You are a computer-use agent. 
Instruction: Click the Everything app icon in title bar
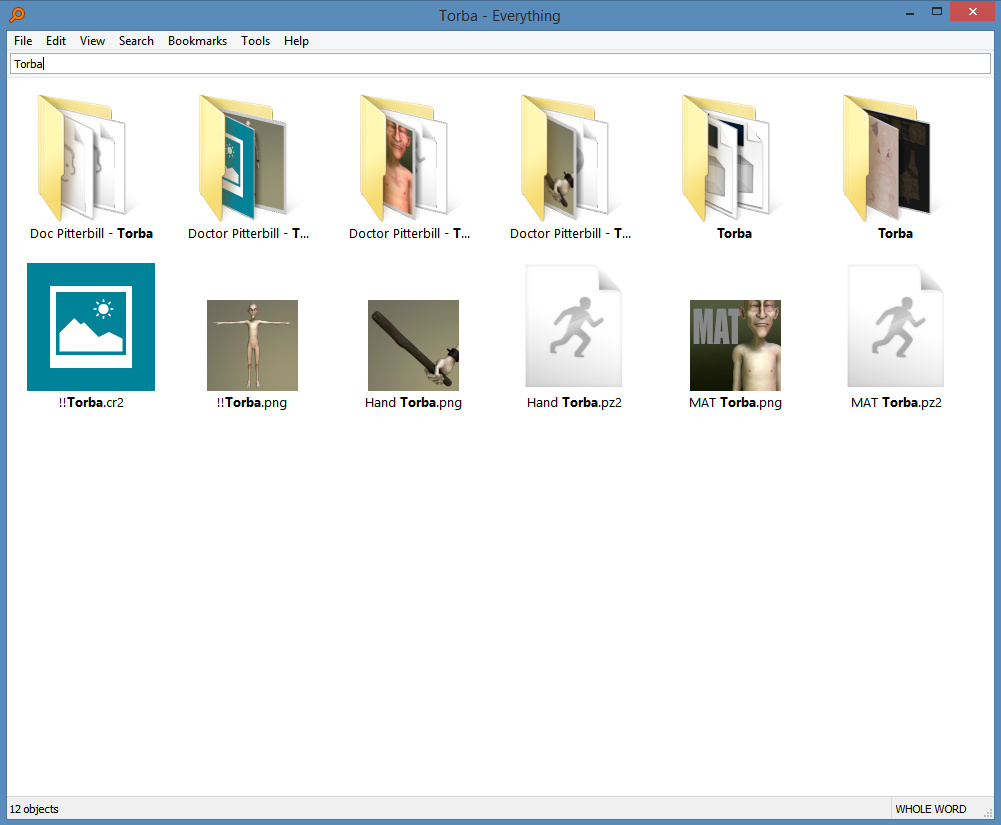tap(17, 15)
